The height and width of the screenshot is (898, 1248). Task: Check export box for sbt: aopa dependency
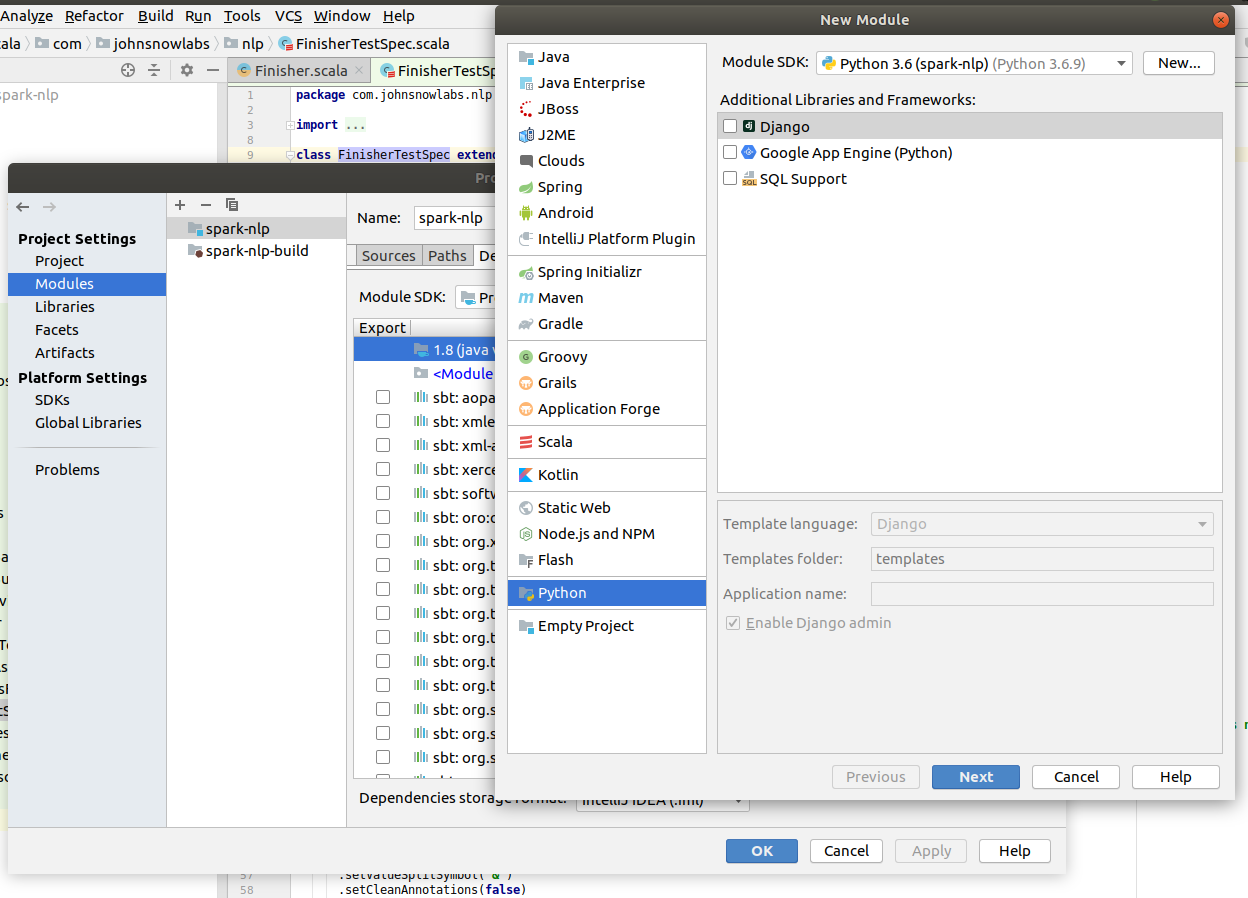pyautogui.click(x=383, y=397)
